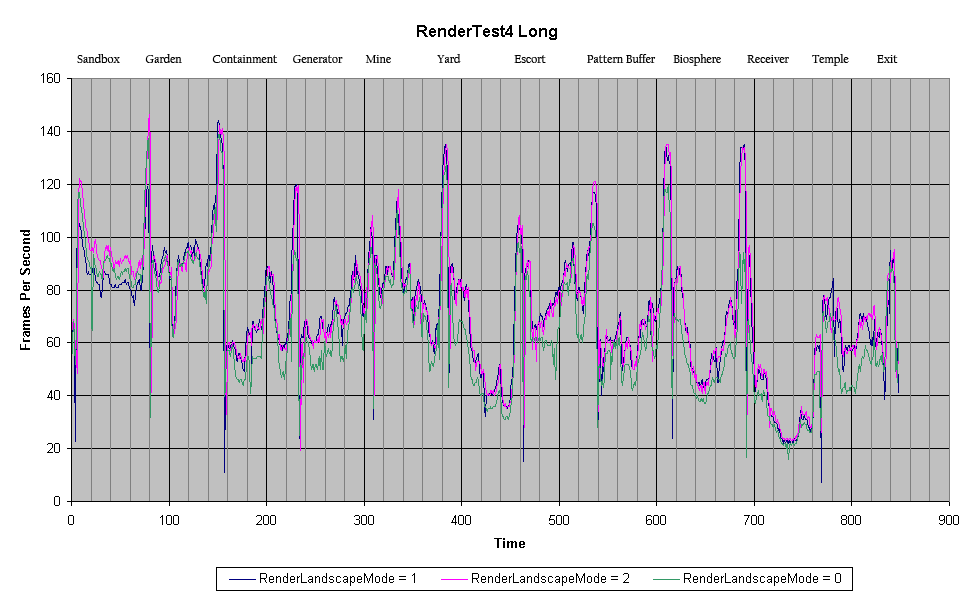Select the magenta legend line for mode 2

(x=454, y=580)
